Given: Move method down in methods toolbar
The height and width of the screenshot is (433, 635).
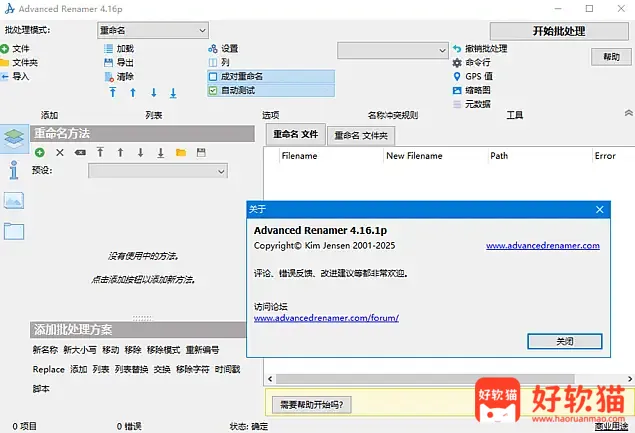Looking at the screenshot, I should tap(141, 153).
